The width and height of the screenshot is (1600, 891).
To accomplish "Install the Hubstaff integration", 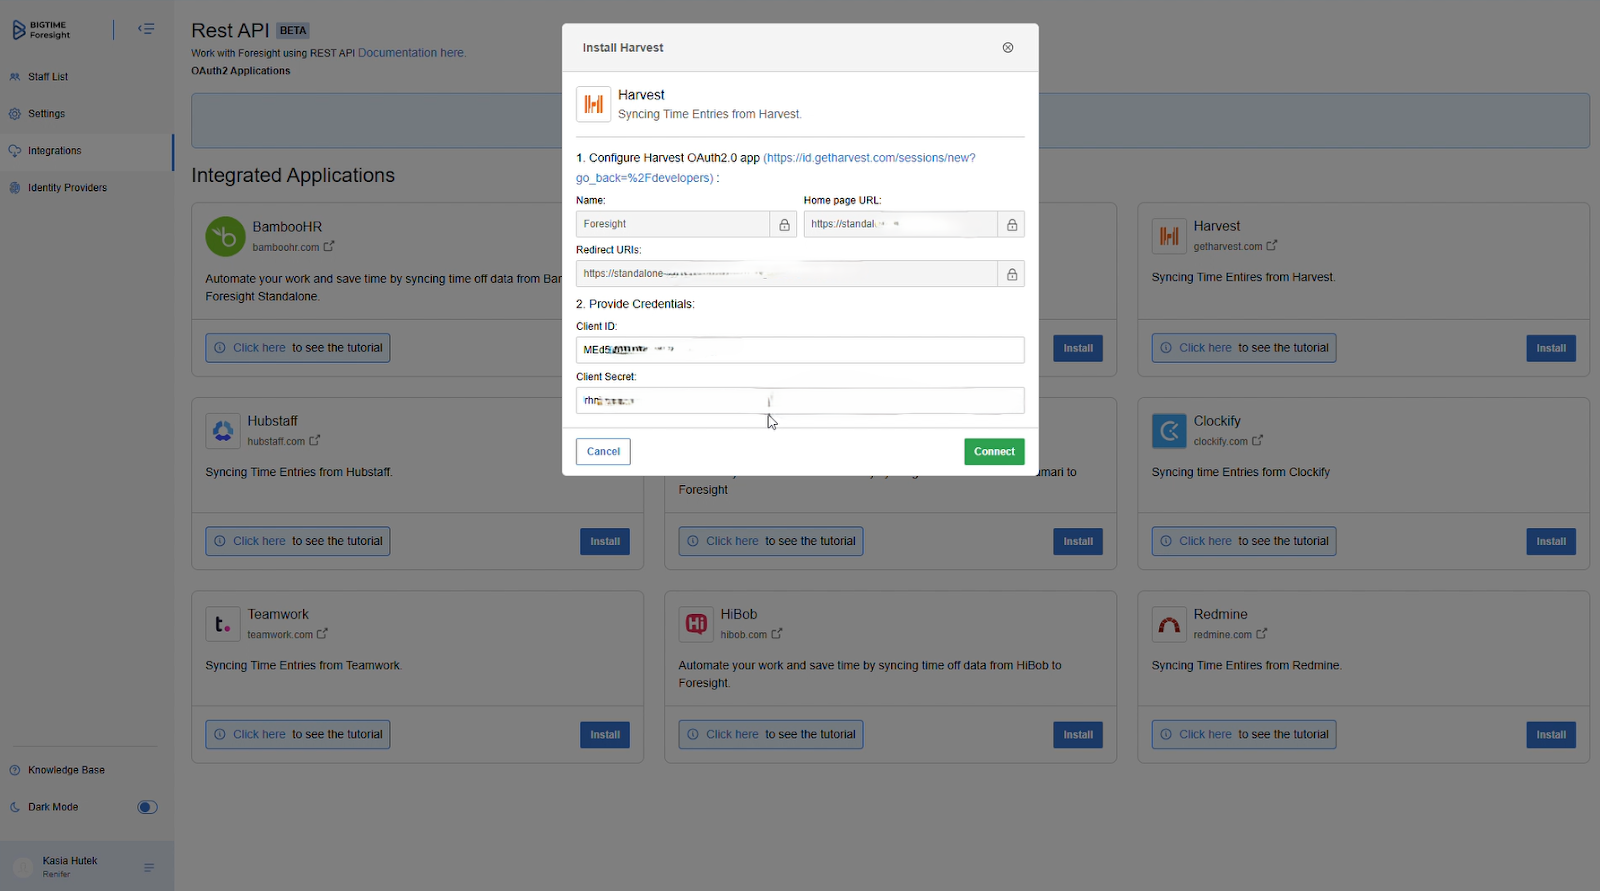I will pyautogui.click(x=605, y=541).
